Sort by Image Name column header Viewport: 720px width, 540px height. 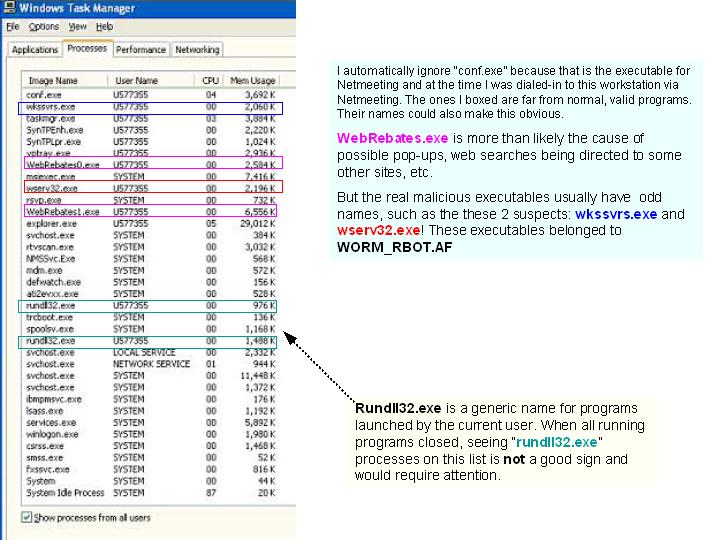coord(64,80)
